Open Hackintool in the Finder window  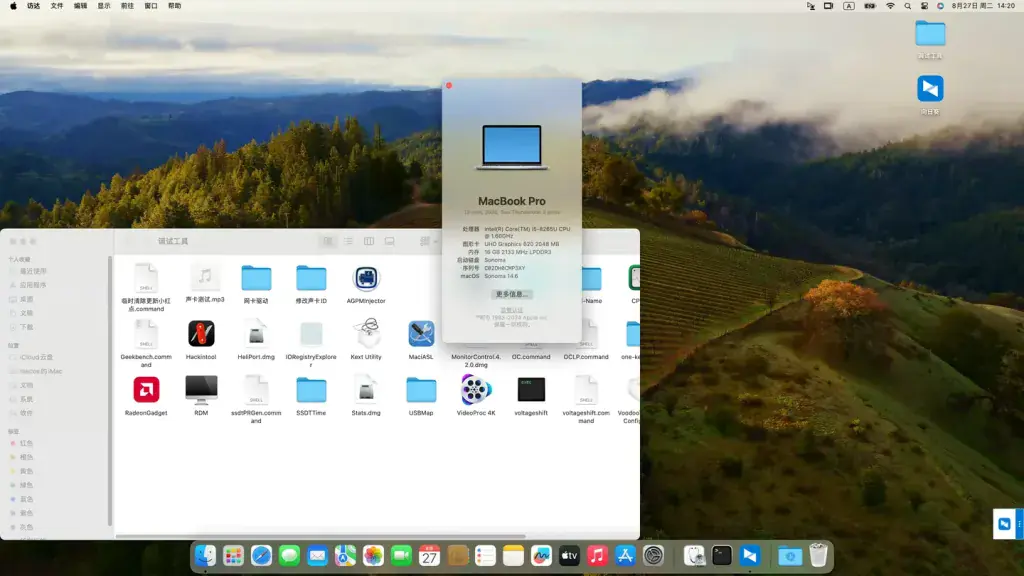click(x=201, y=334)
